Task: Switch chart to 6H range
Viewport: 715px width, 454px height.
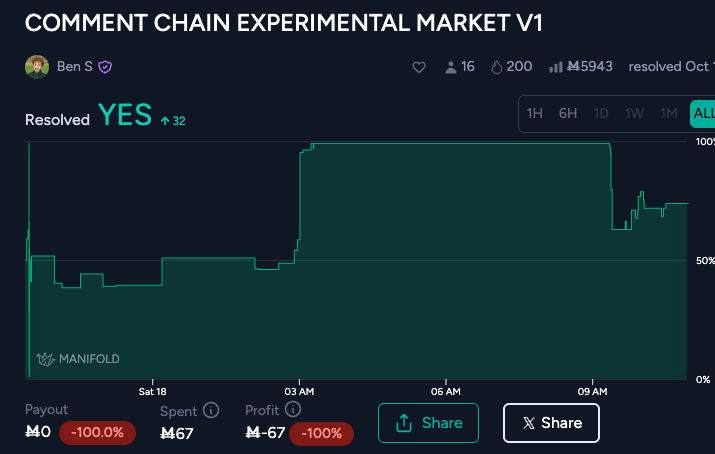Action: click(x=568, y=113)
